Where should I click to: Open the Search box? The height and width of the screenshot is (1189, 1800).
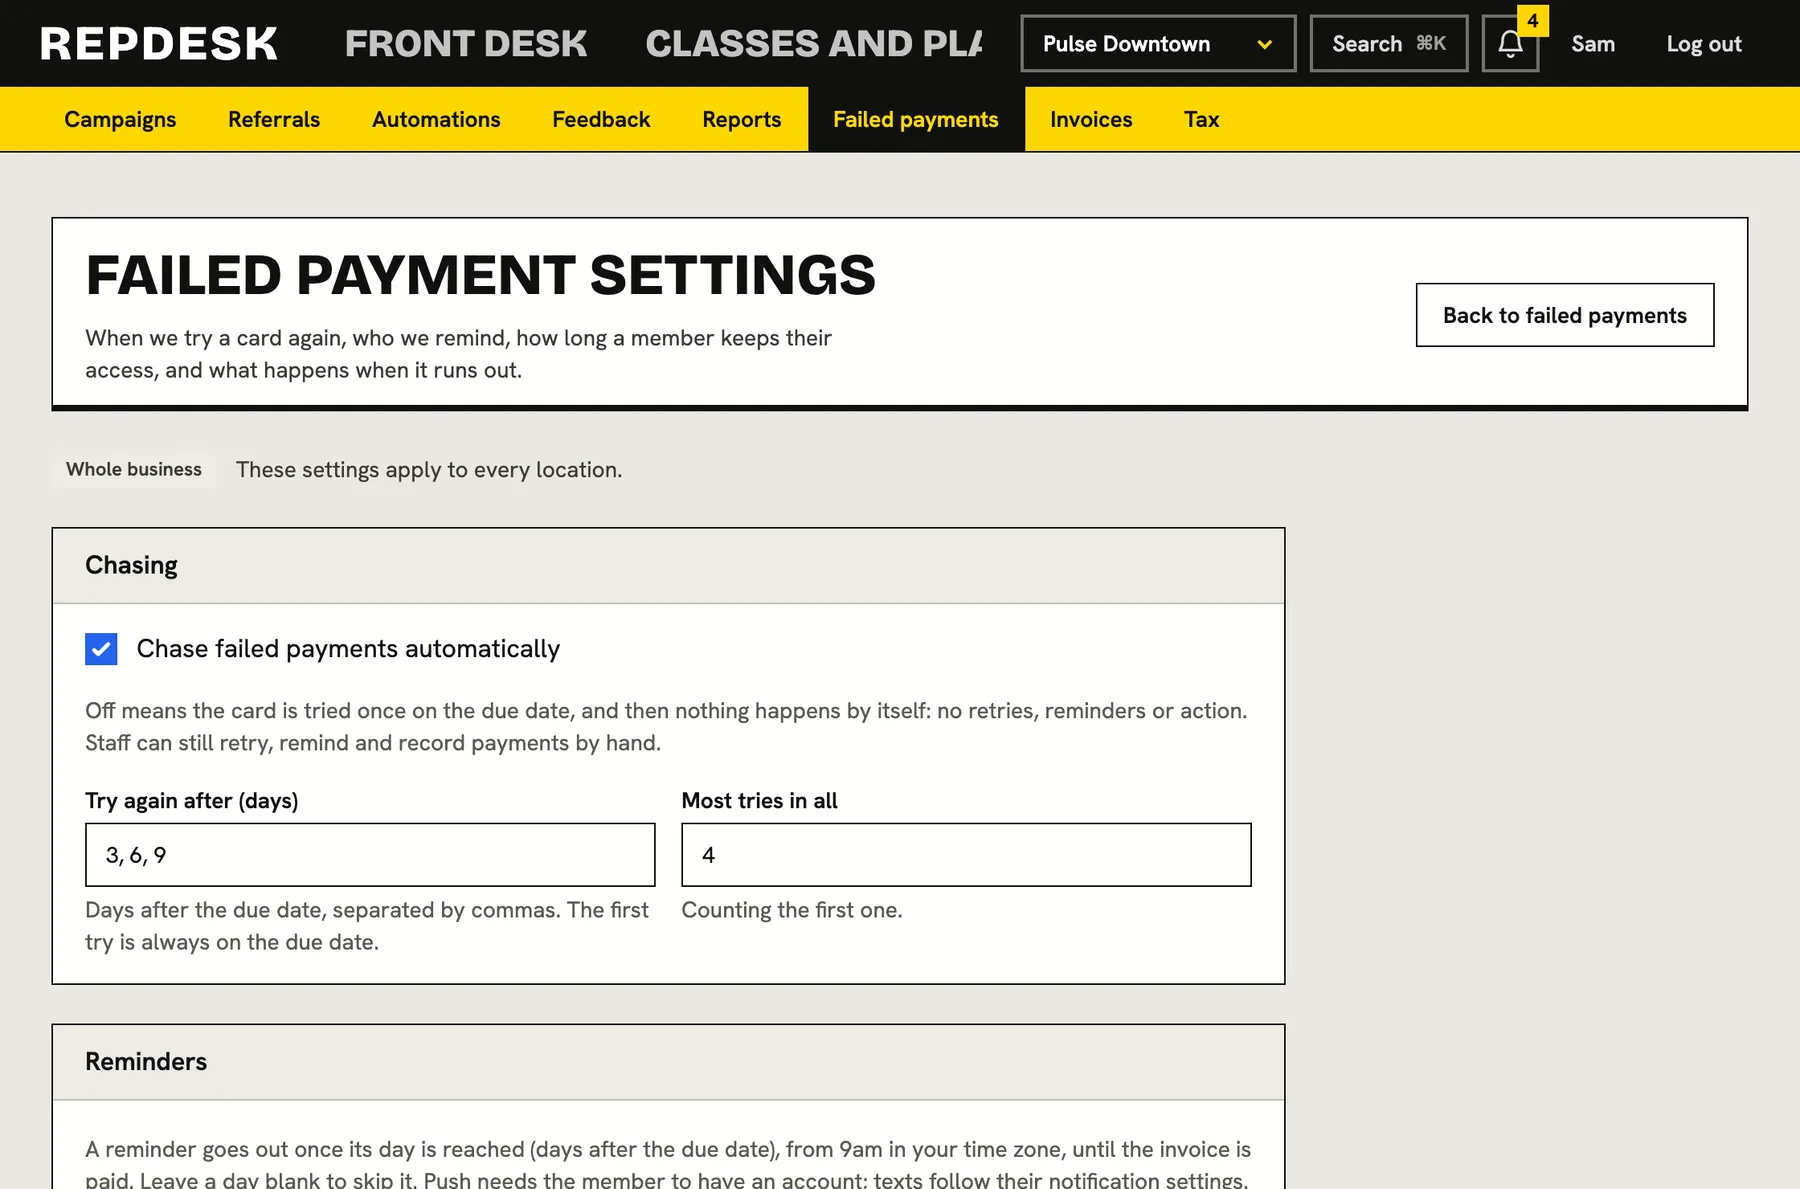(x=1389, y=44)
